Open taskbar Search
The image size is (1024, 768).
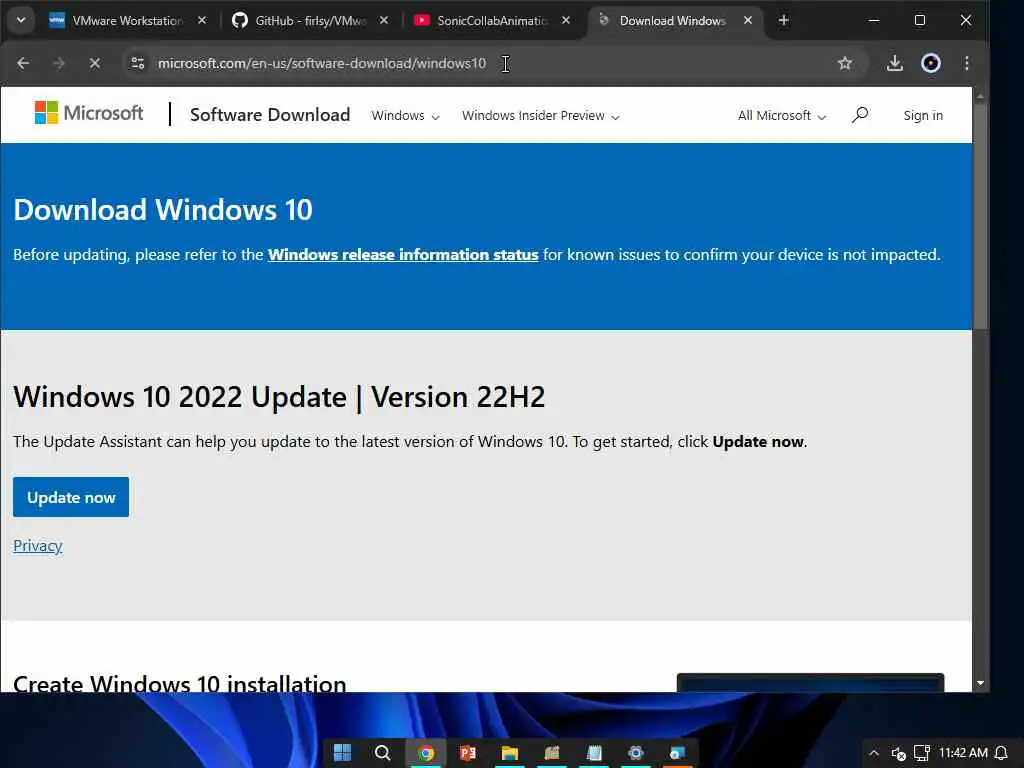point(383,752)
